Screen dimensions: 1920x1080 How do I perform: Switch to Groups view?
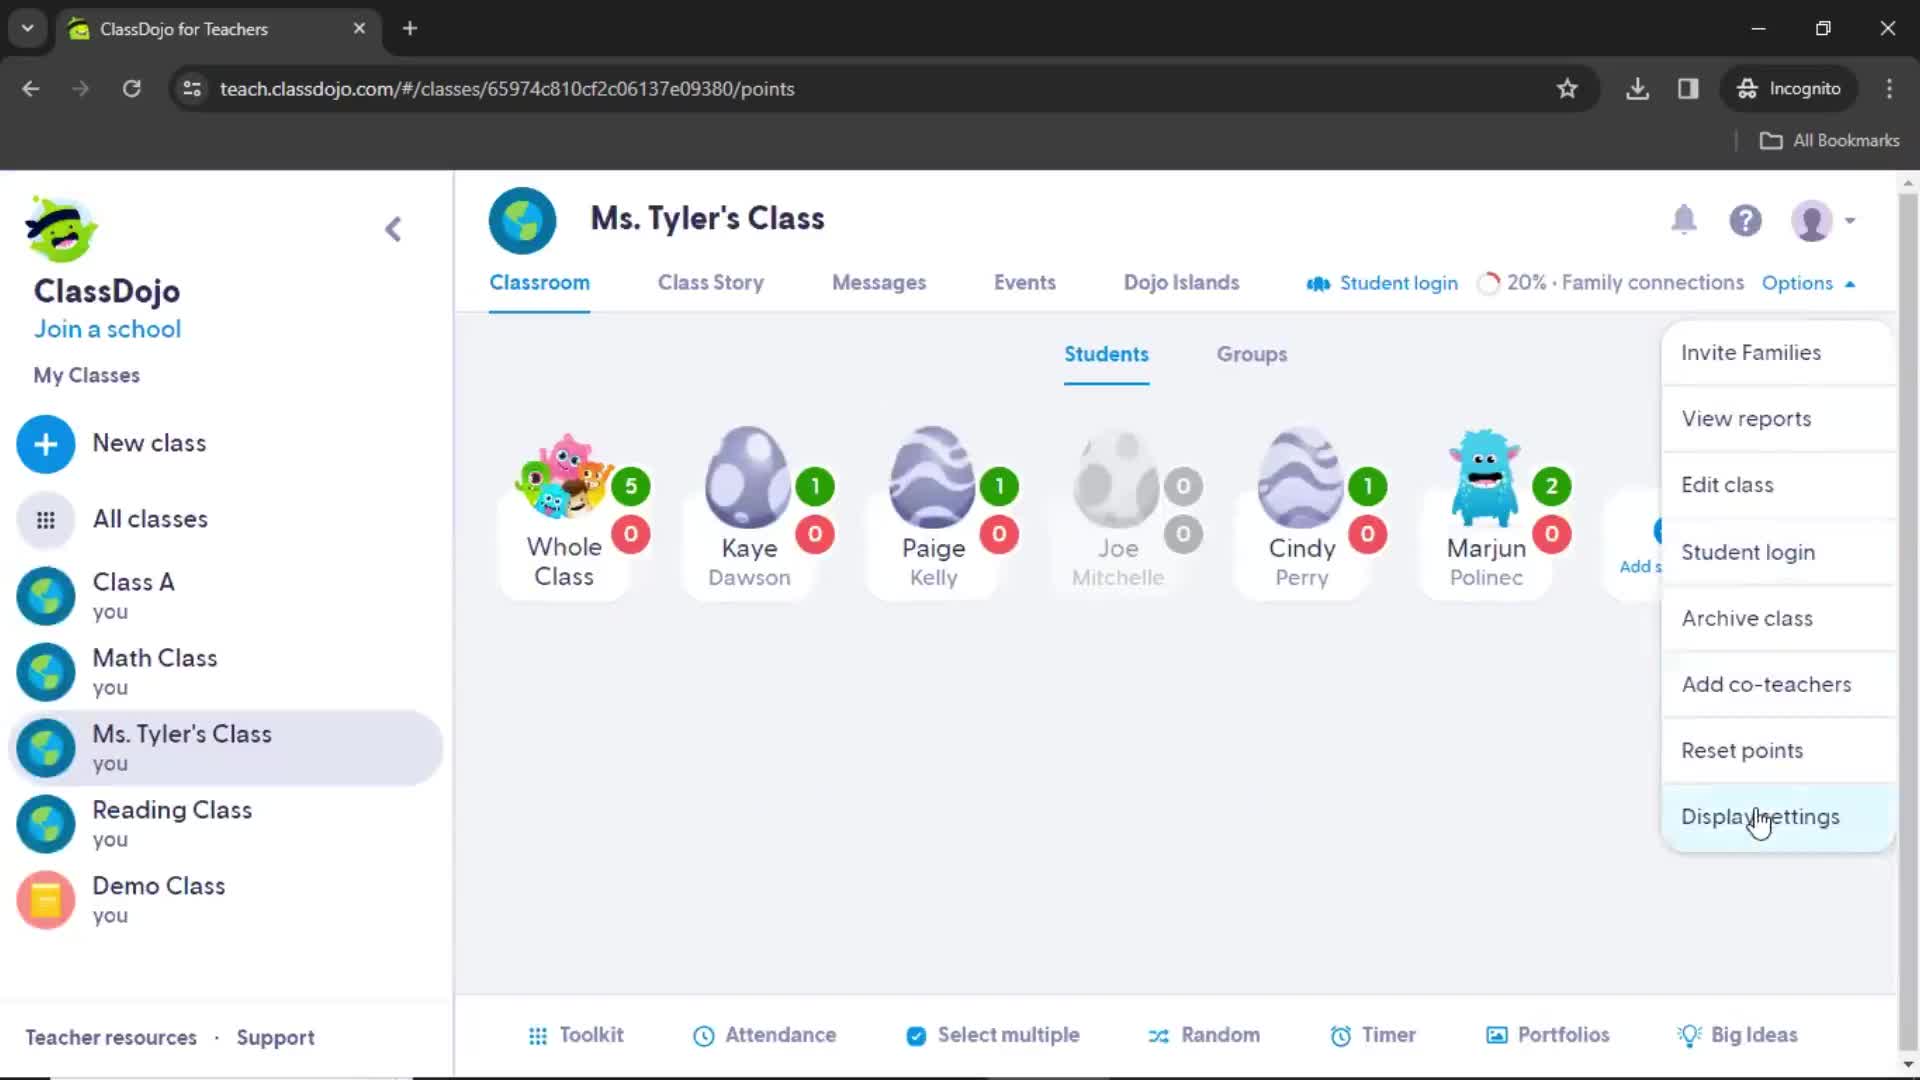tap(1251, 353)
